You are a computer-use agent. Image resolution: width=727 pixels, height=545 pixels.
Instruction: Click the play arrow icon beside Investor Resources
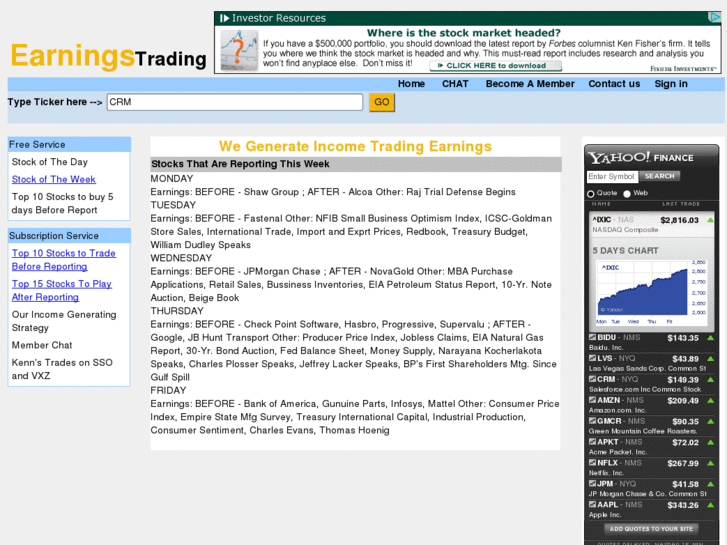pos(224,18)
